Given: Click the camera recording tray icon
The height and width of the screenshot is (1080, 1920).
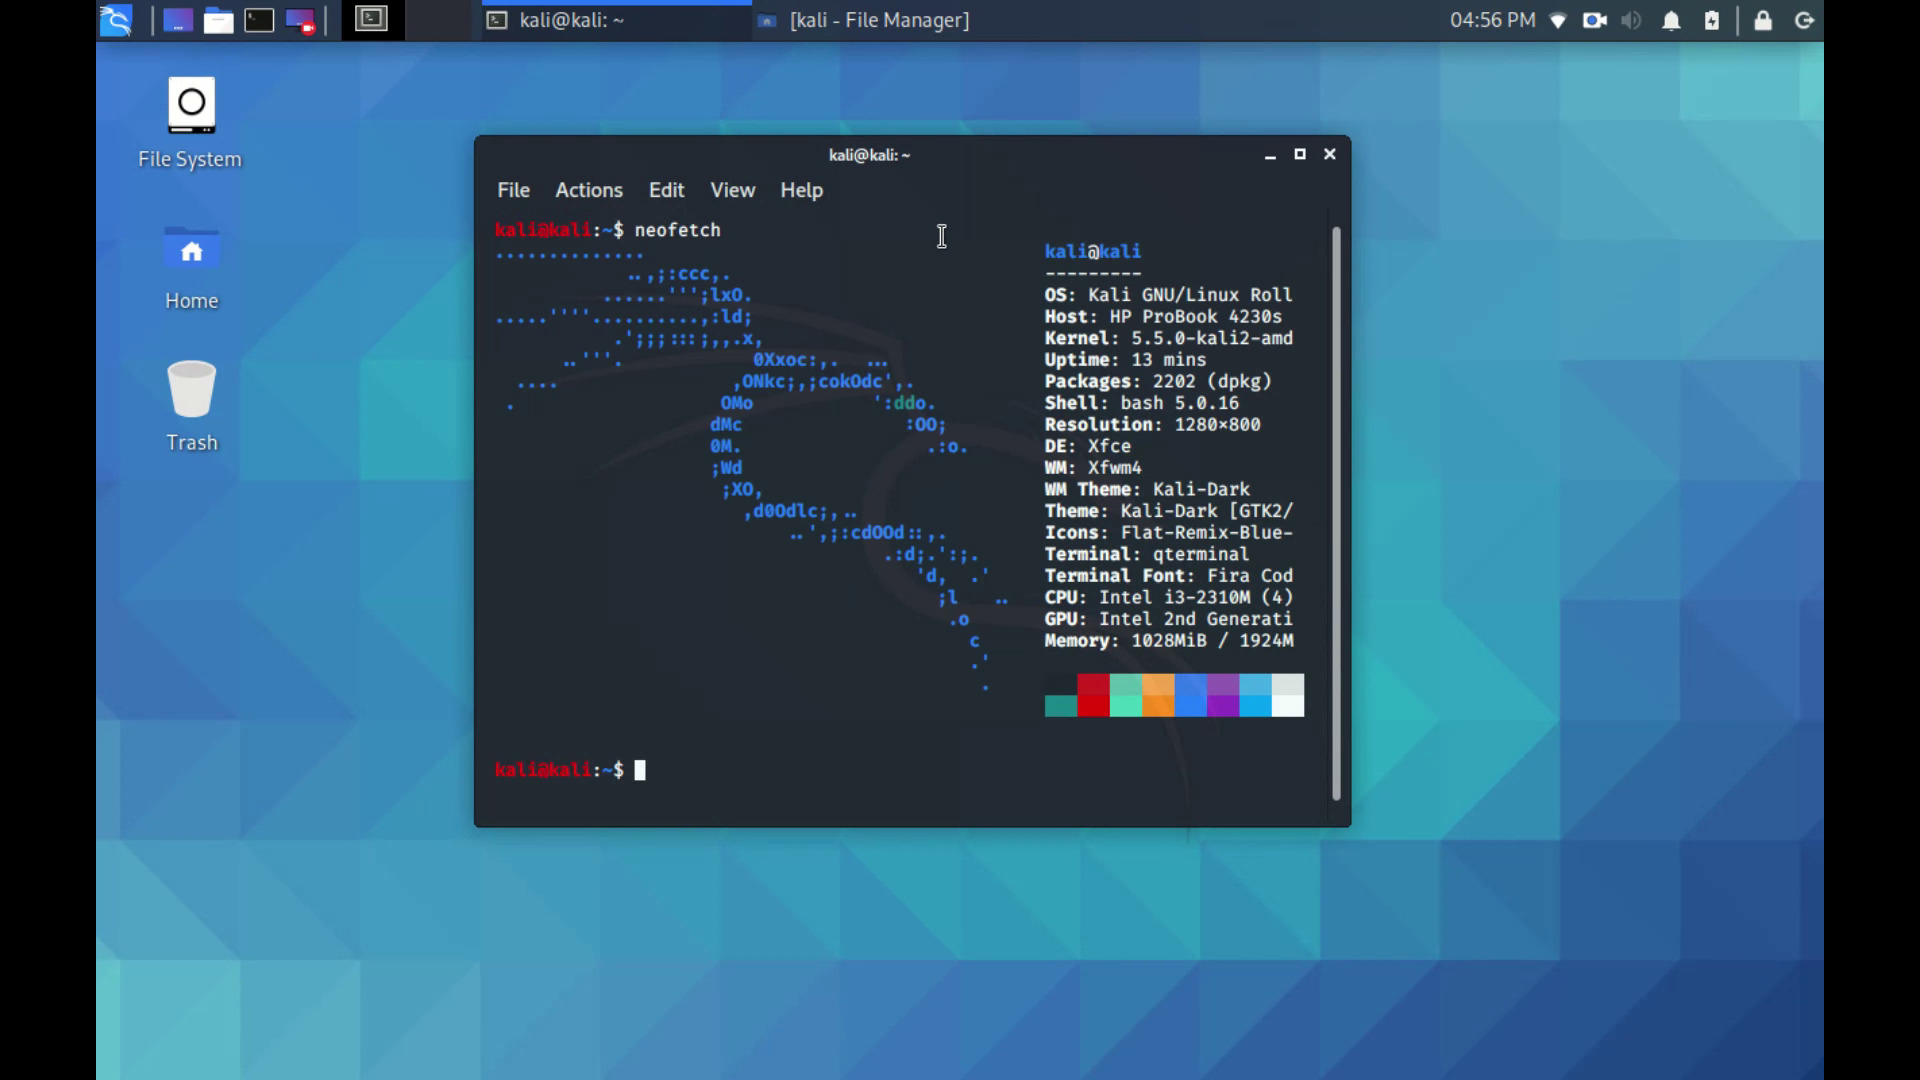Looking at the screenshot, I should click(1594, 20).
